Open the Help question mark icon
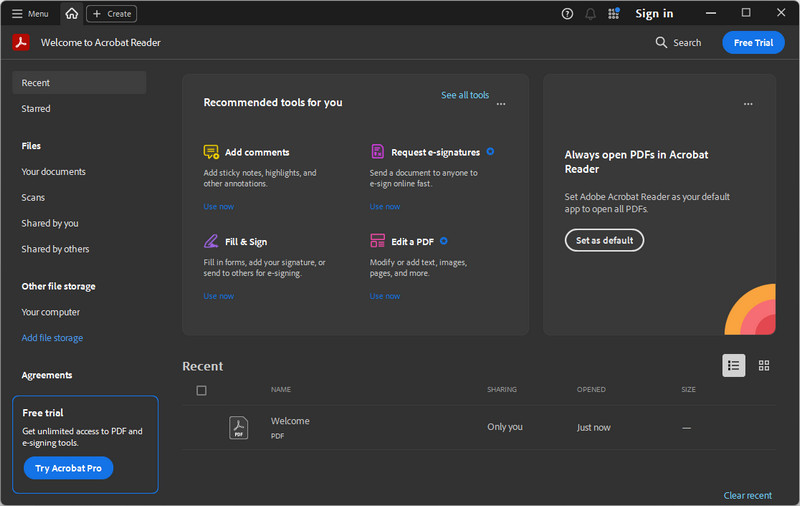The width and height of the screenshot is (800, 506). point(567,14)
